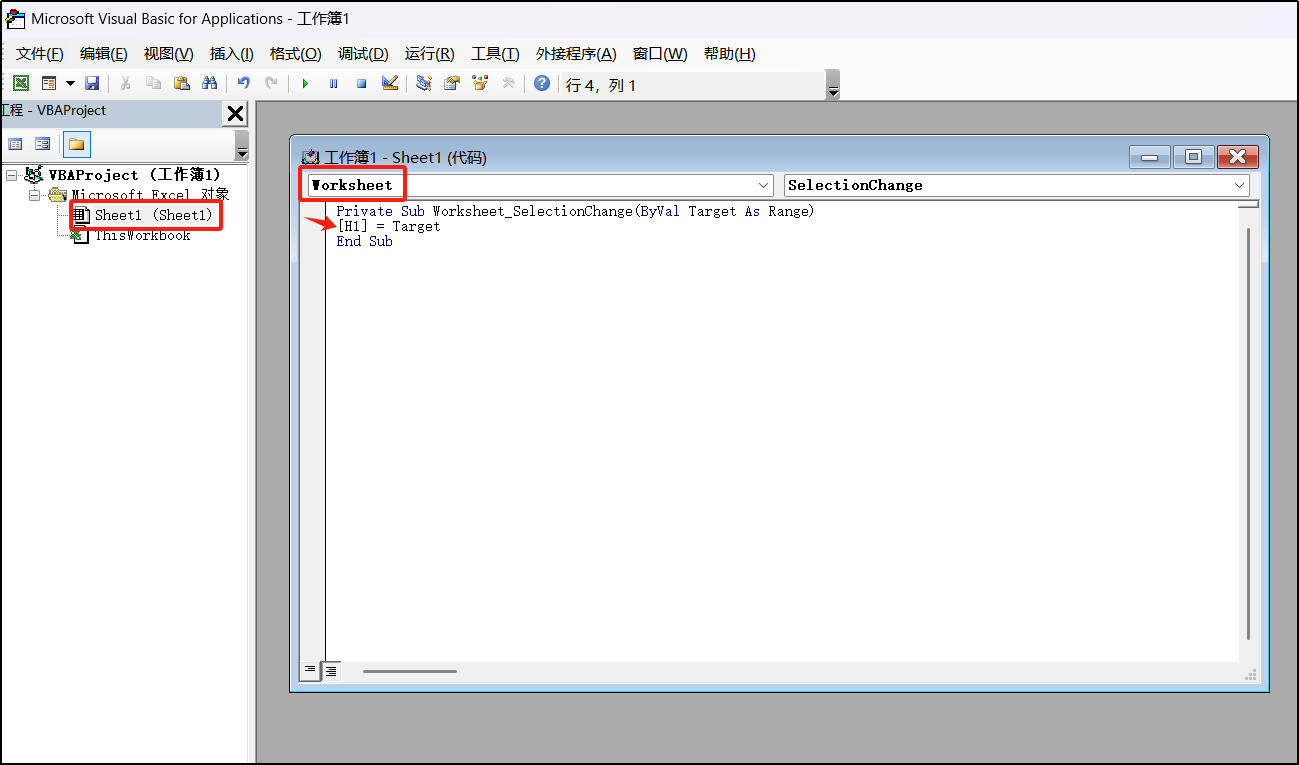This screenshot has height=765, width=1299.
Task: Click the blue Help question mark icon
Action: tap(541, 84)
